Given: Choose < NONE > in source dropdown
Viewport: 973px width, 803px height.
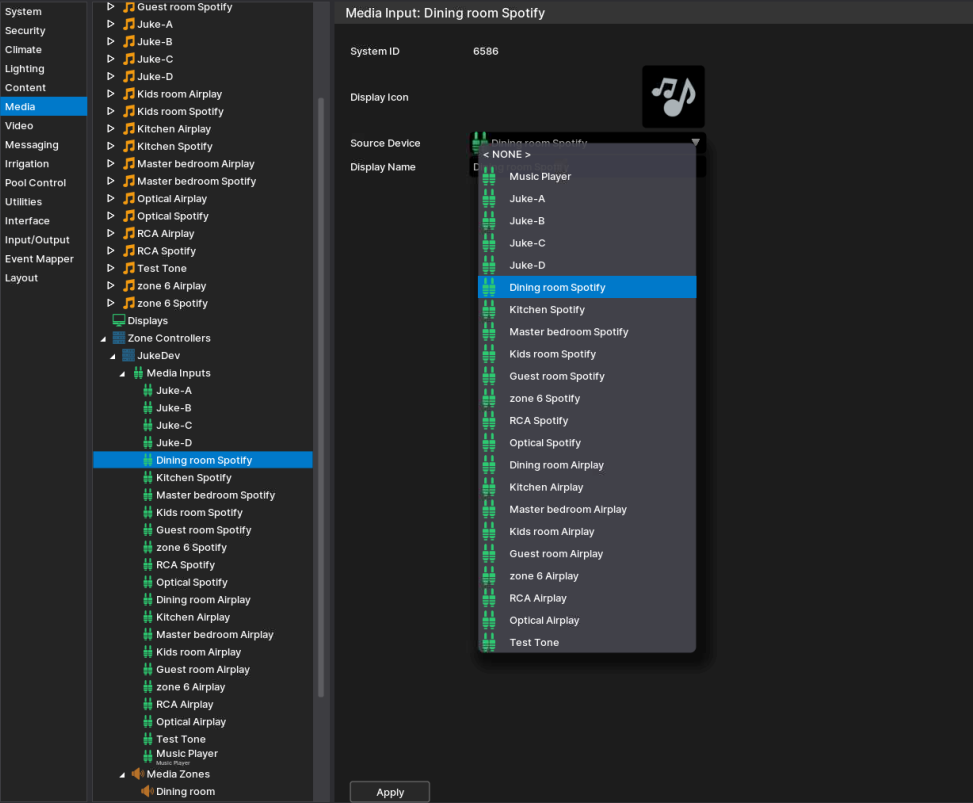Looking at the screenshot, I should click(x=587, y=155).
